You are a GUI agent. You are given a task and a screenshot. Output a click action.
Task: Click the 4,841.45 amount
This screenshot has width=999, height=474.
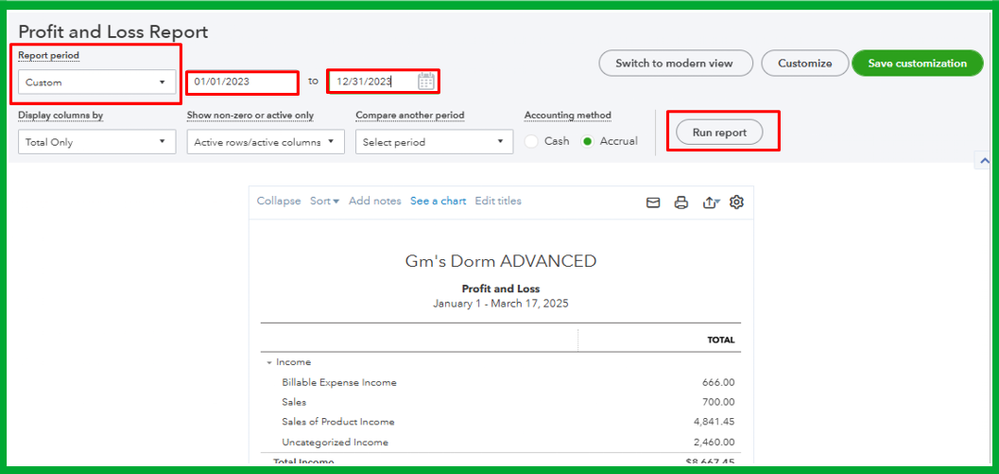(x=712, y=422)
